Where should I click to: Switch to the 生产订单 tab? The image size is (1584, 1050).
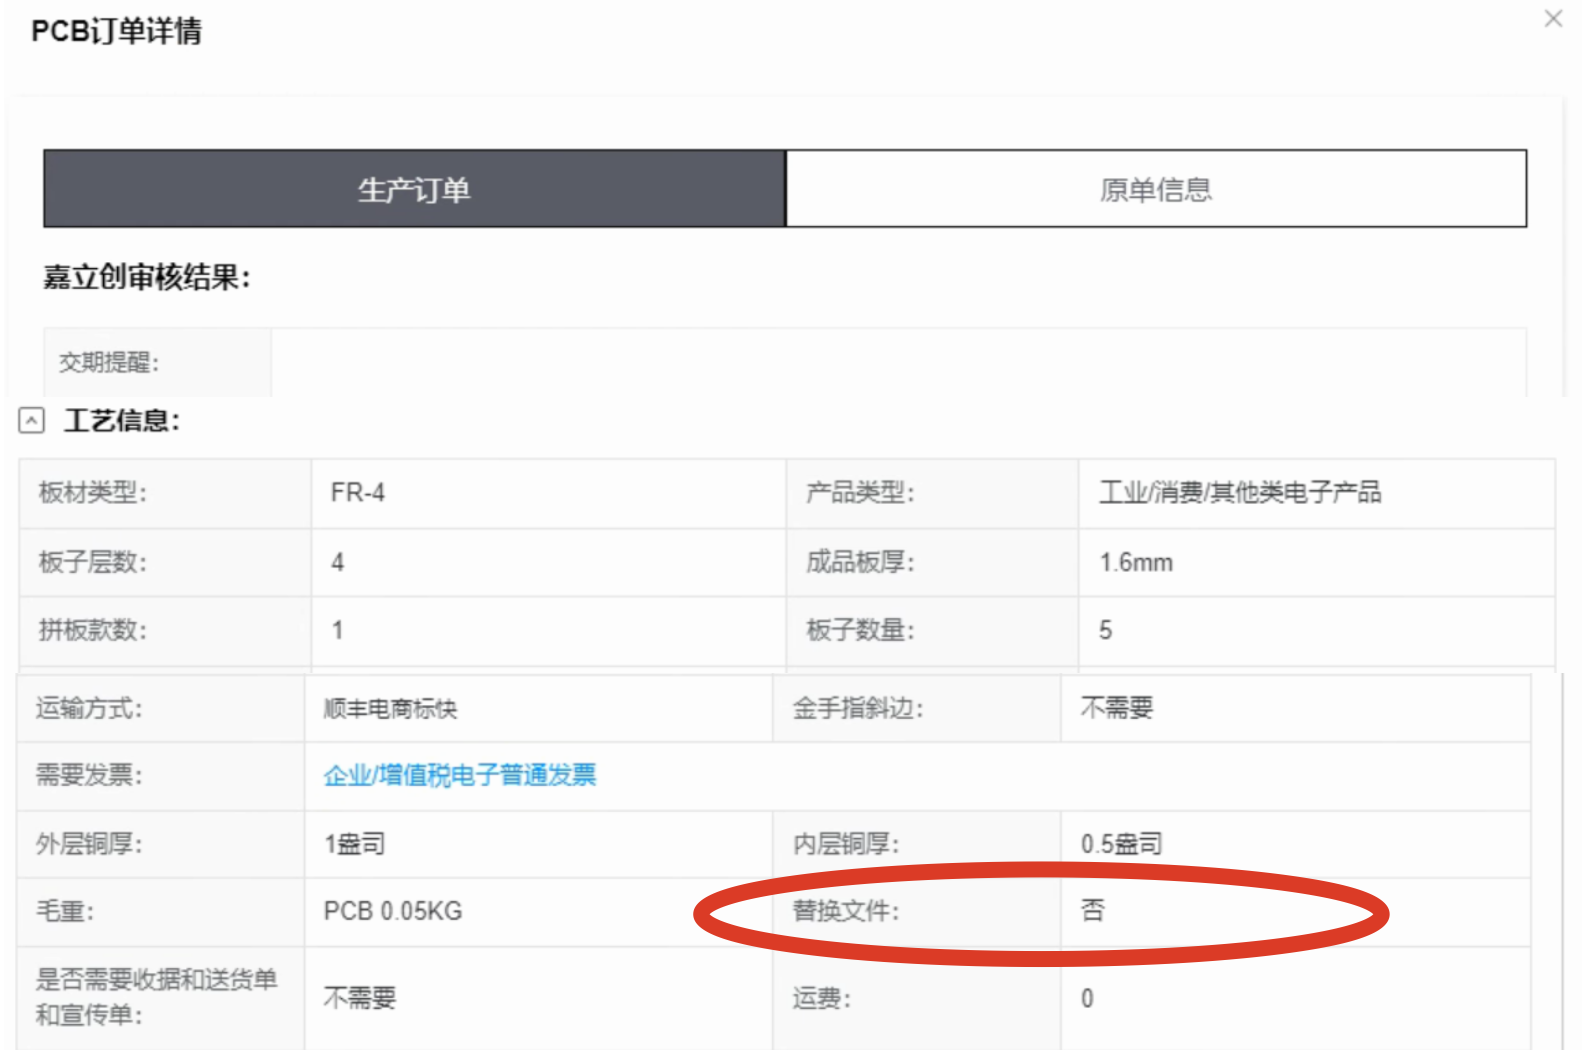coord(414,189)
